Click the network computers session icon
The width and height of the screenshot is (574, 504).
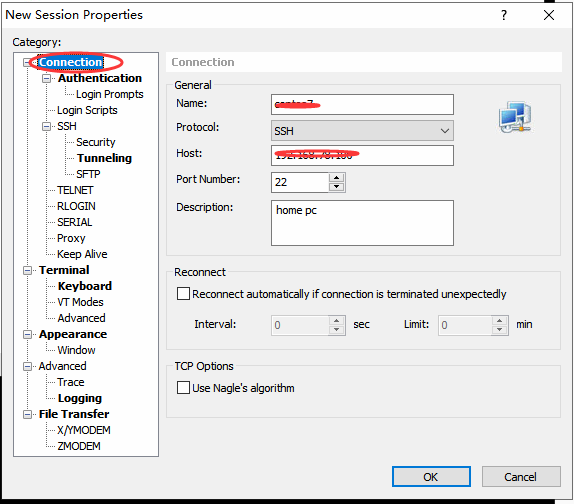515,117
